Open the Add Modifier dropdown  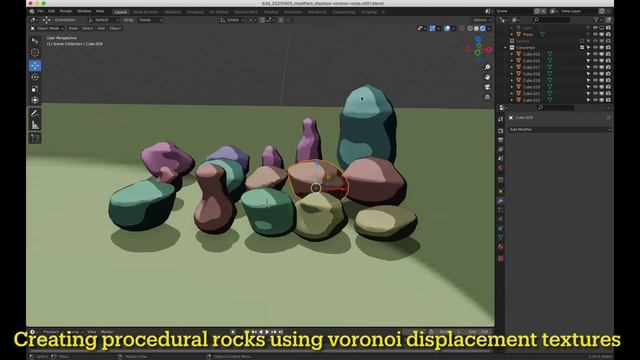coord(560,129)
